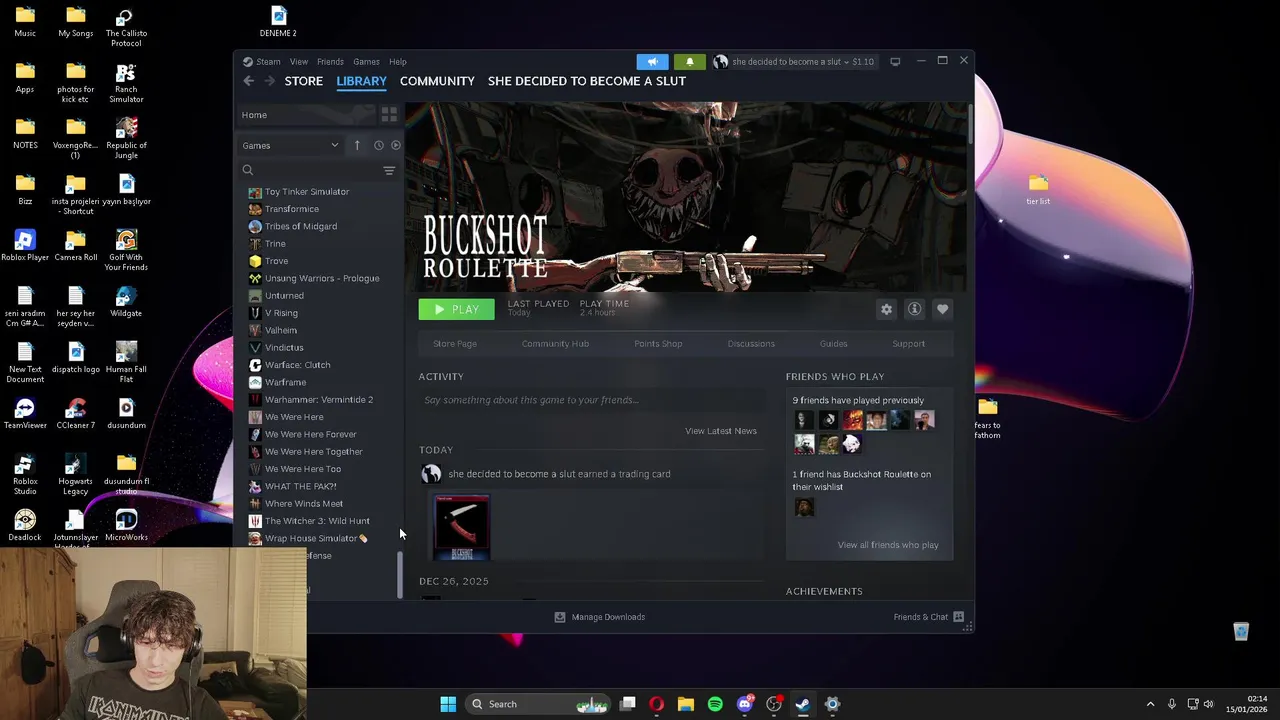
Task: Go forward with the Steam forward arrow
Action: click(x=268, y=81)
